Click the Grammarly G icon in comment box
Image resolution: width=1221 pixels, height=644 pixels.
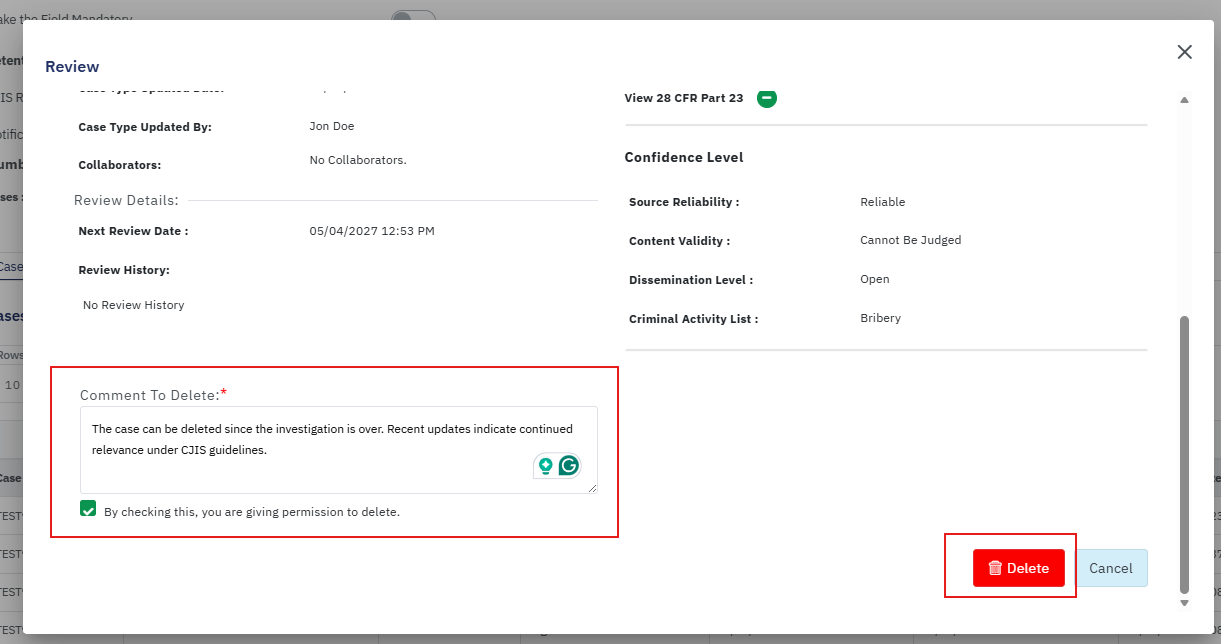point(569,465)
